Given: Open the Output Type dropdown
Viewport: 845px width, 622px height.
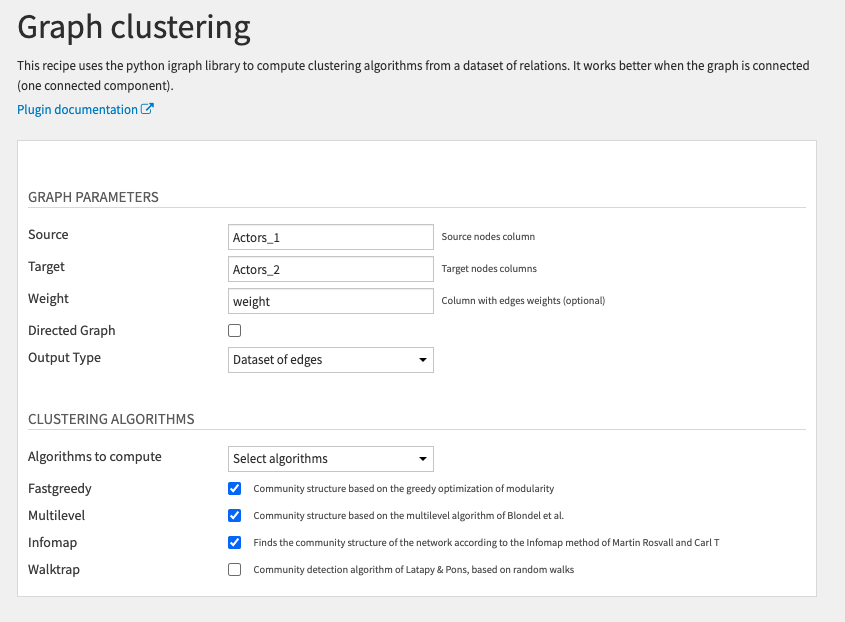Looking at the screenshot, I should click(331, 359).
